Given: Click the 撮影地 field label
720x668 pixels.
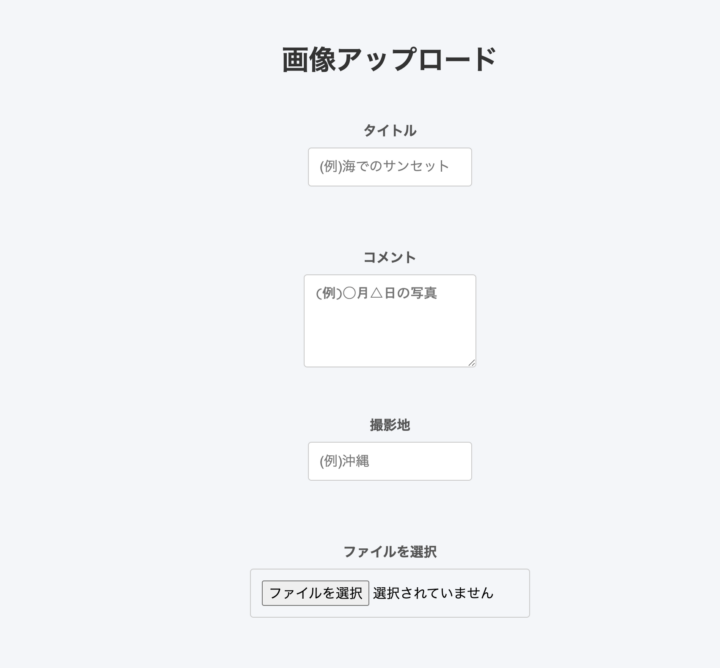Looking at the screenshot, I should tap(389, 425).
